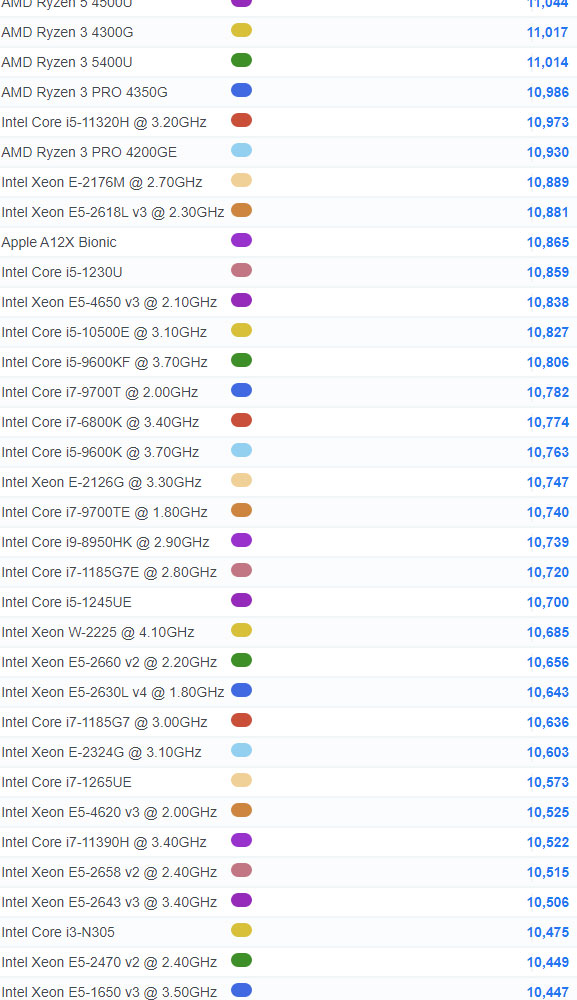This screenshot has height=1000, width=577.
Task: Open Intel Core i3-N305 entry
Action: [x=58, y=932]
